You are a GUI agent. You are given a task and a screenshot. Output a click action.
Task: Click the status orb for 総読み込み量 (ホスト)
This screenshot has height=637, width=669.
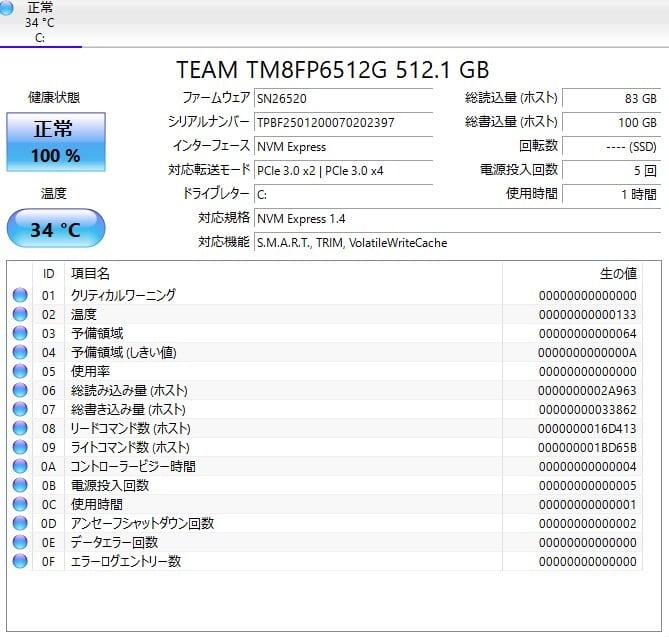20,390
